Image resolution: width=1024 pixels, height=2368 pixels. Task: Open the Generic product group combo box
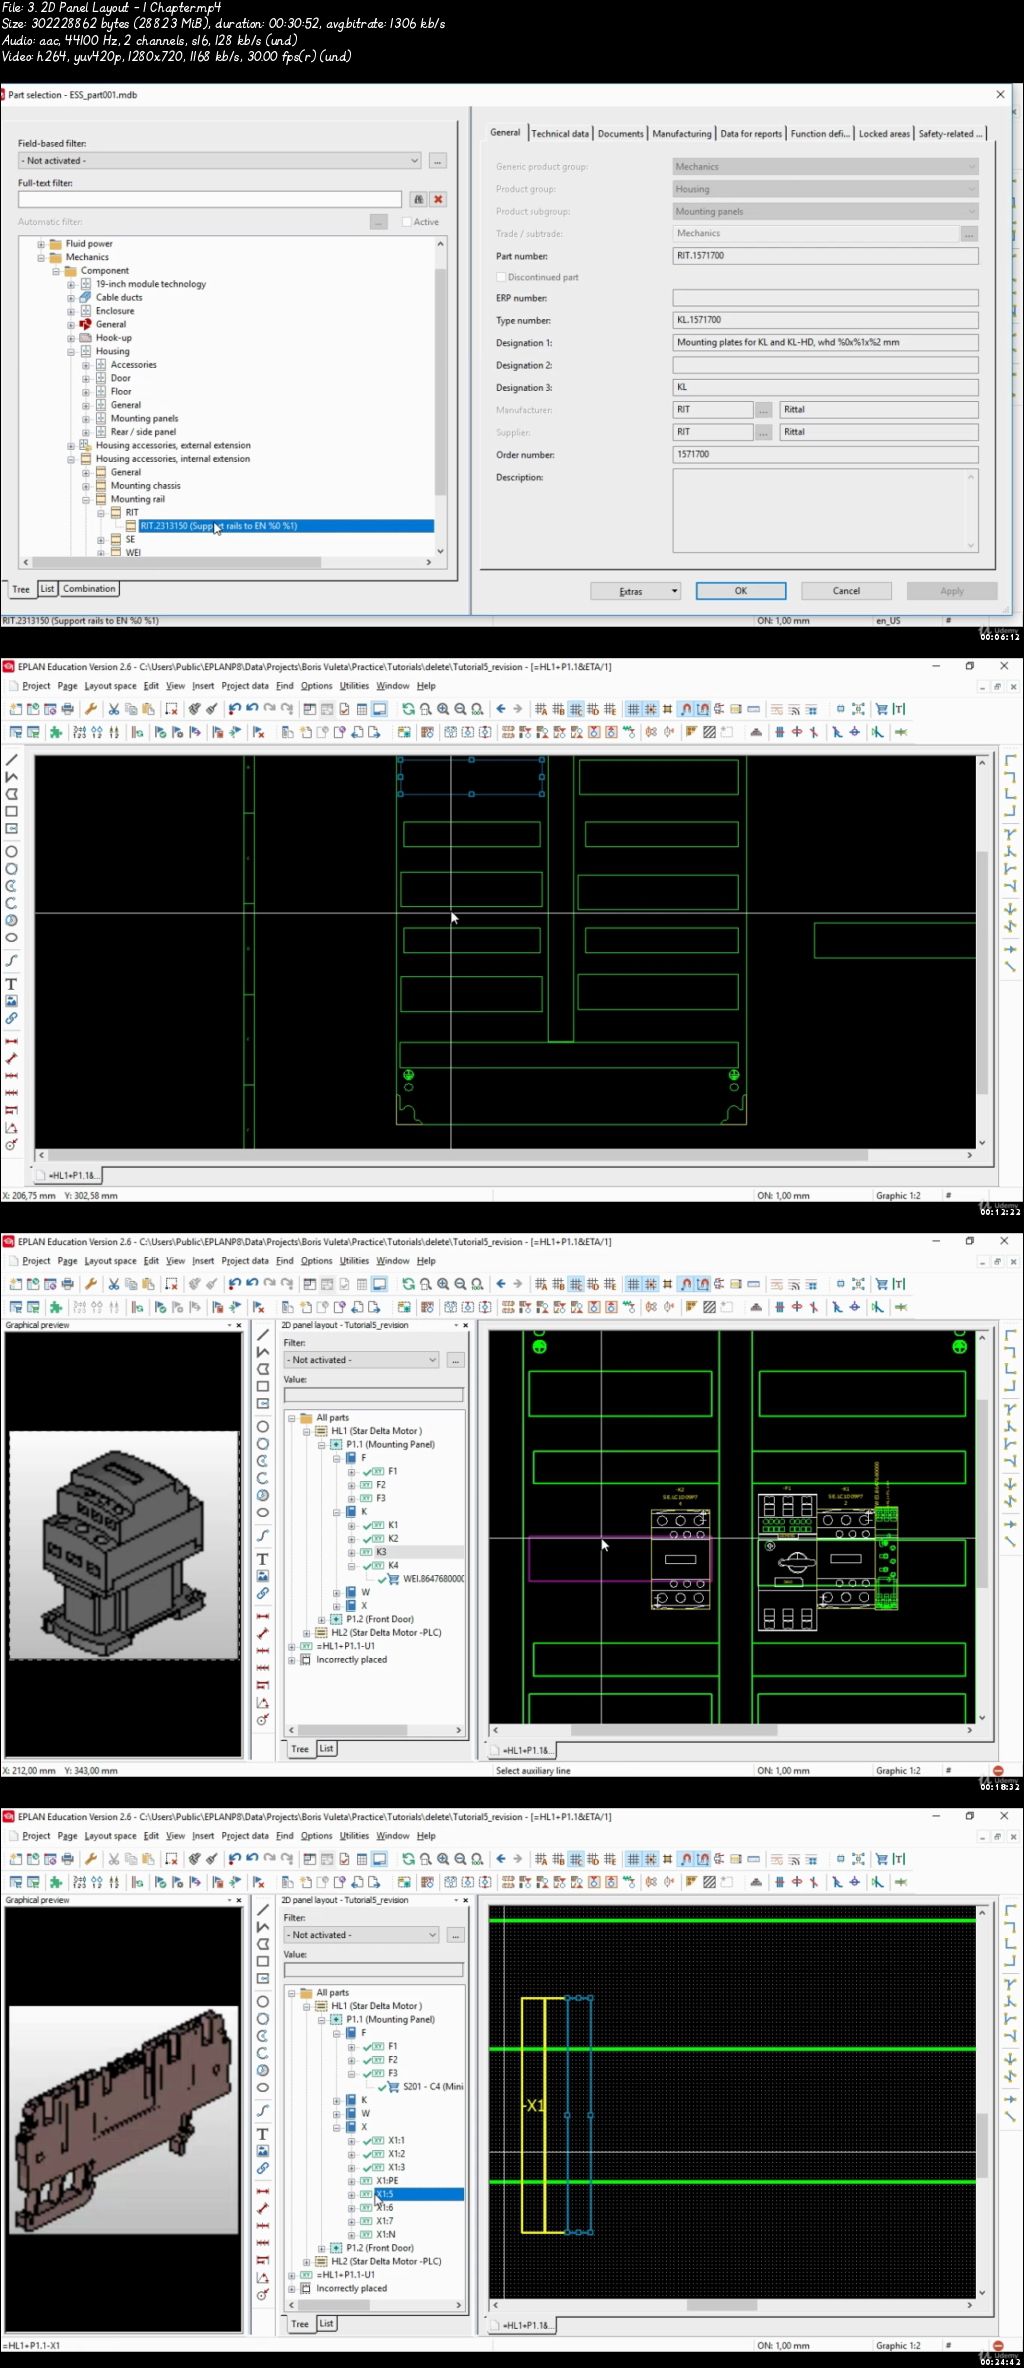825,167
